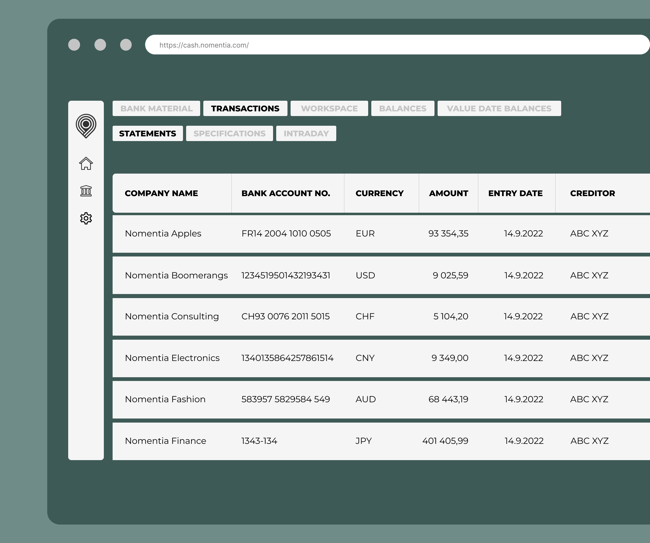Click the amount 68 443,19

coord(448,400)
